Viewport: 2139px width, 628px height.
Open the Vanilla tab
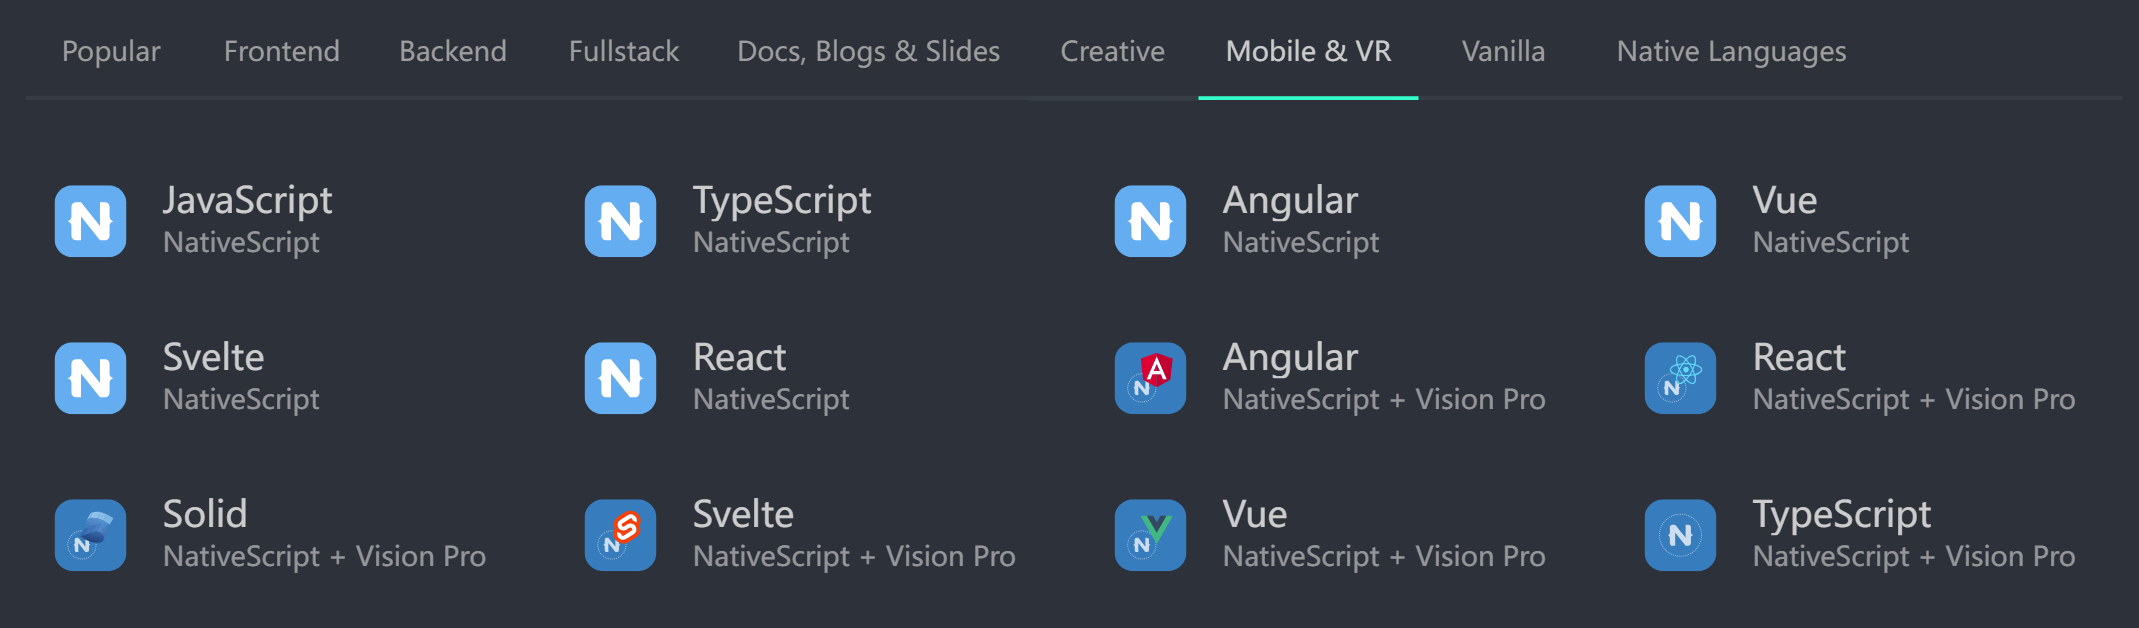coord(1503,51)
